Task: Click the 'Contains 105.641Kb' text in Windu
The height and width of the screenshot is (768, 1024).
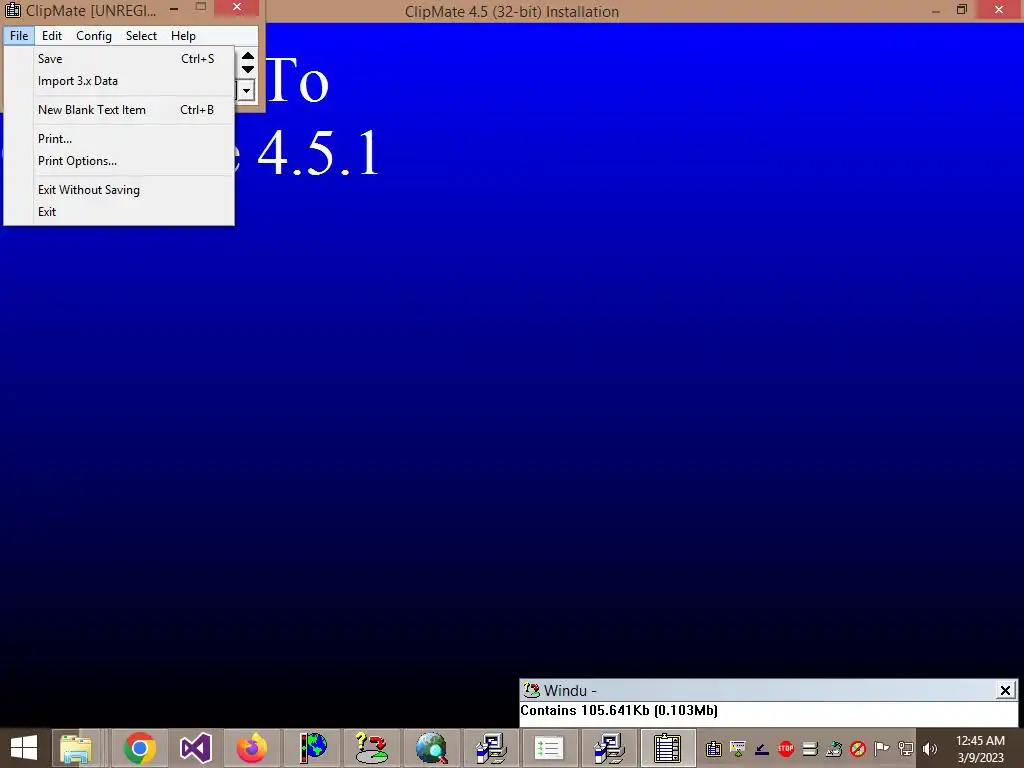Action: pos(618,711)
